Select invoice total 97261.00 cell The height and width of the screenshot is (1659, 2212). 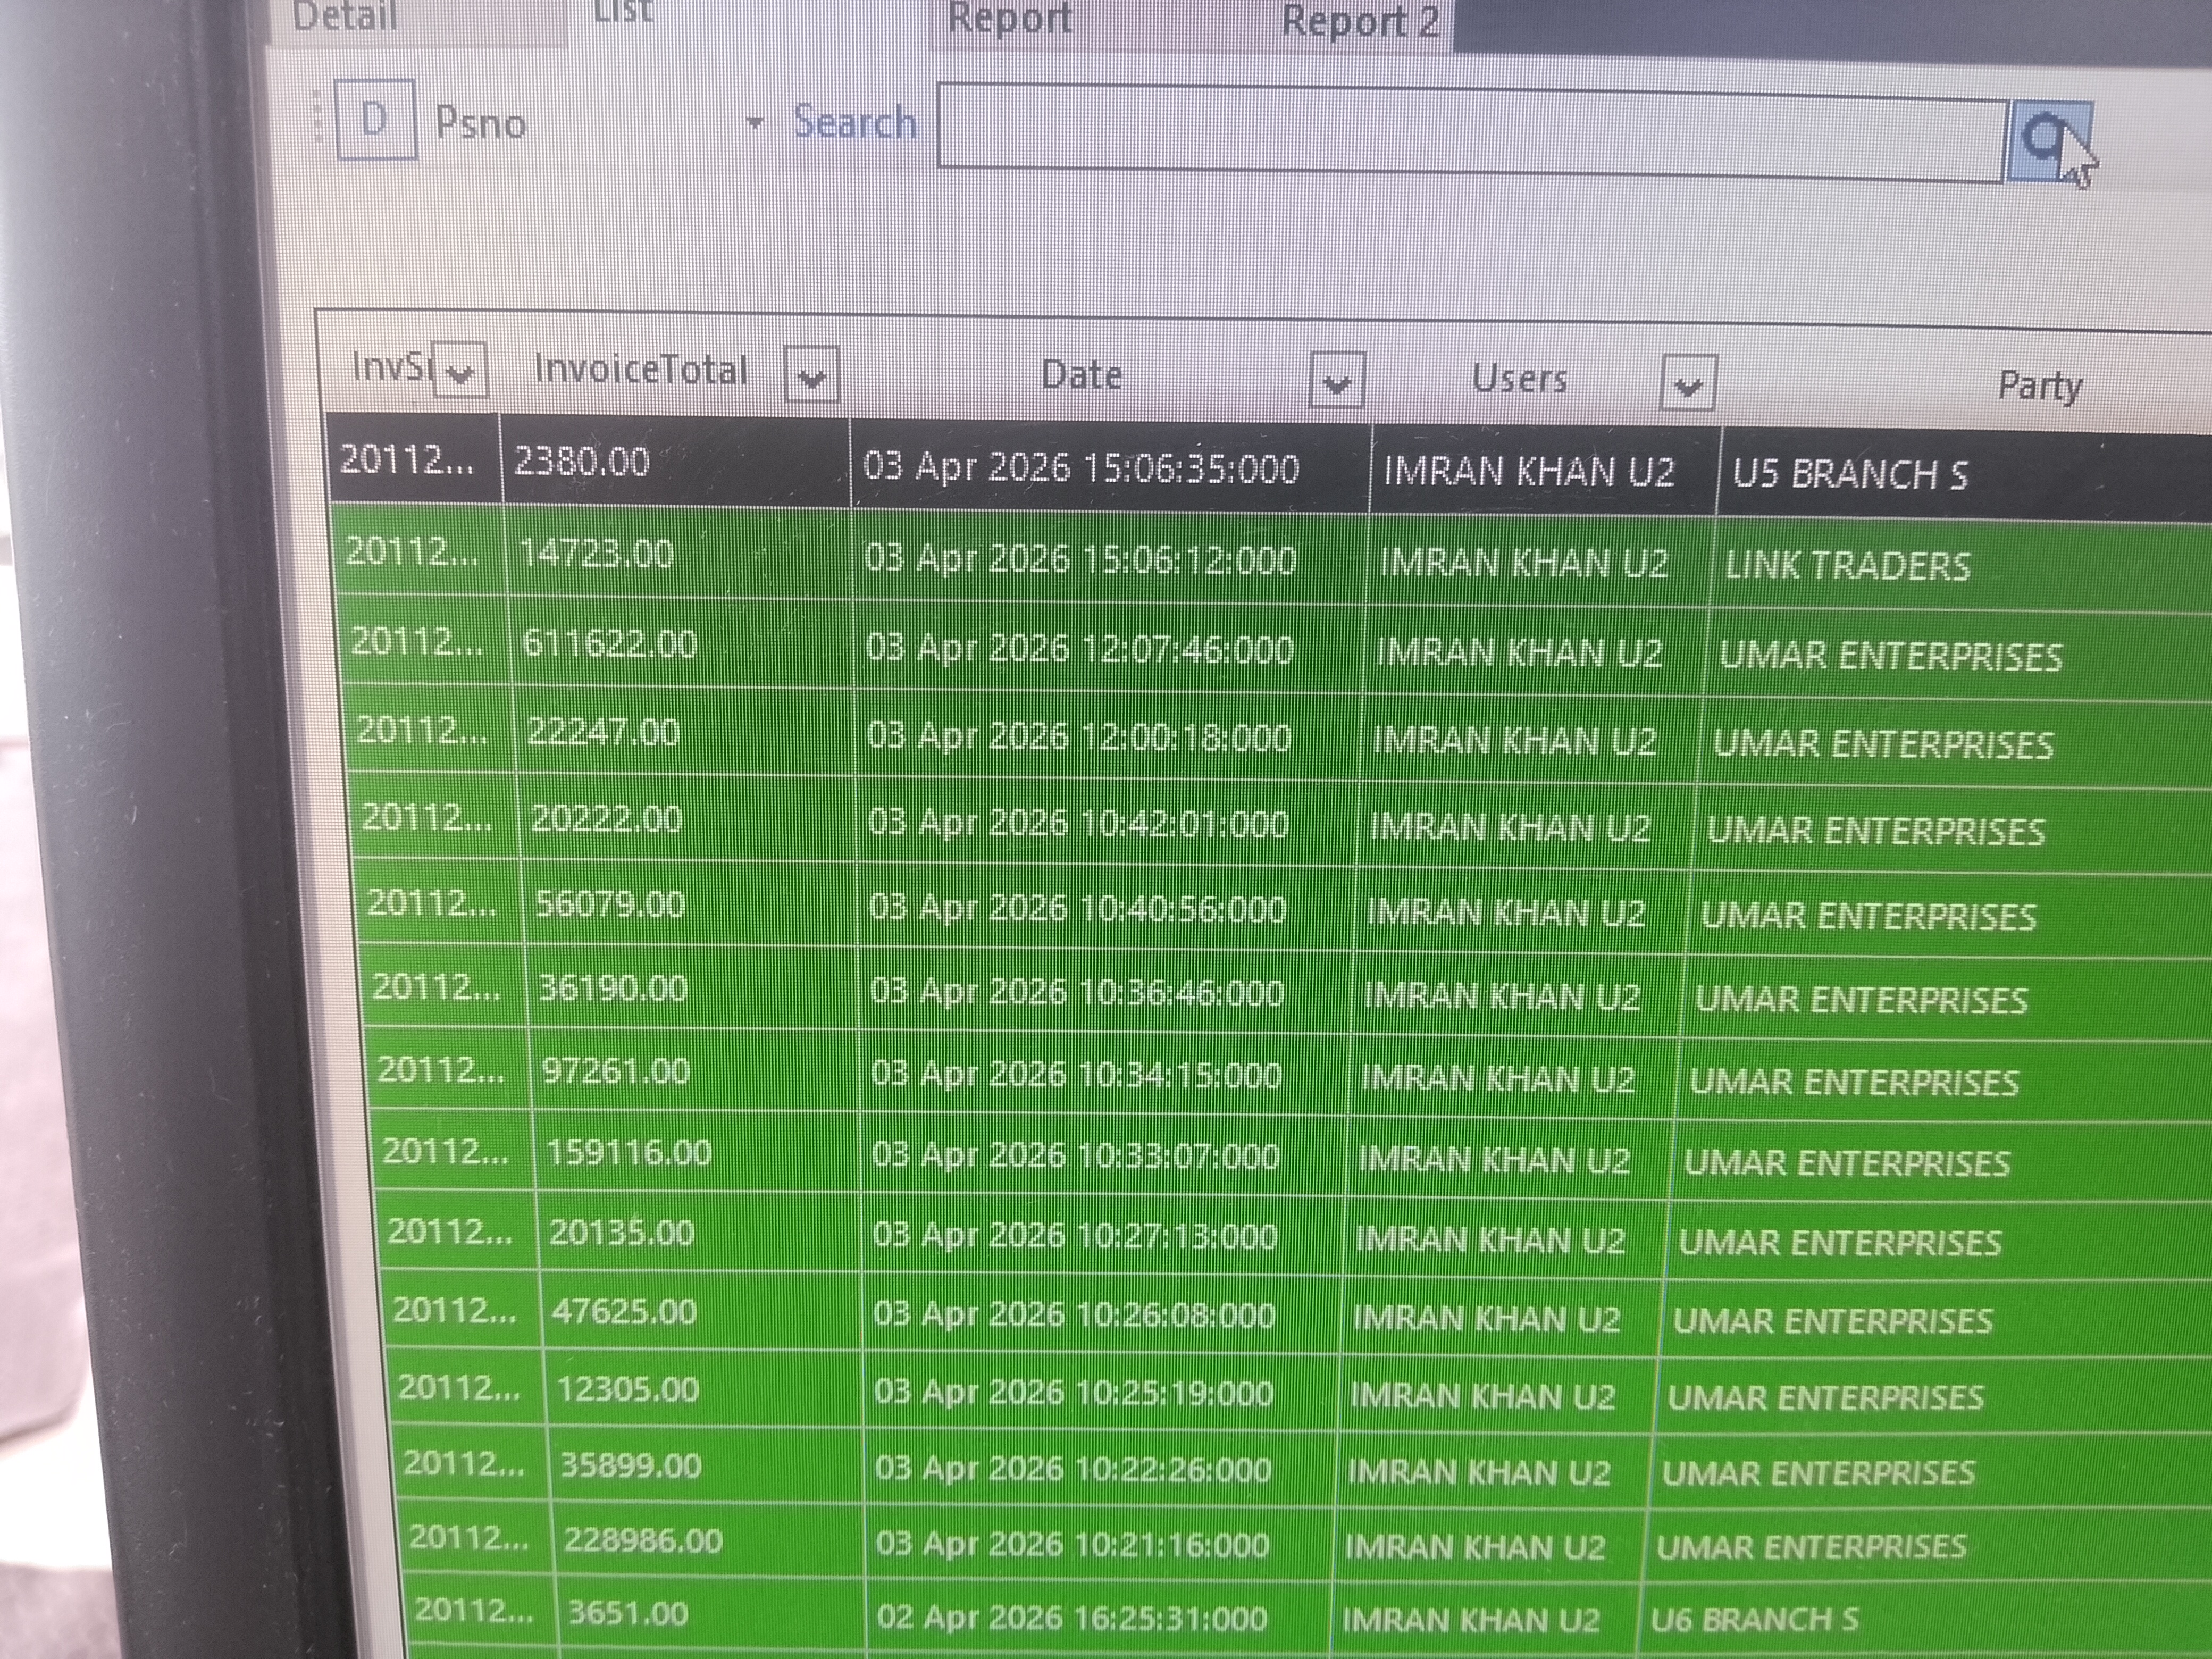click(x=695, y=1071)
